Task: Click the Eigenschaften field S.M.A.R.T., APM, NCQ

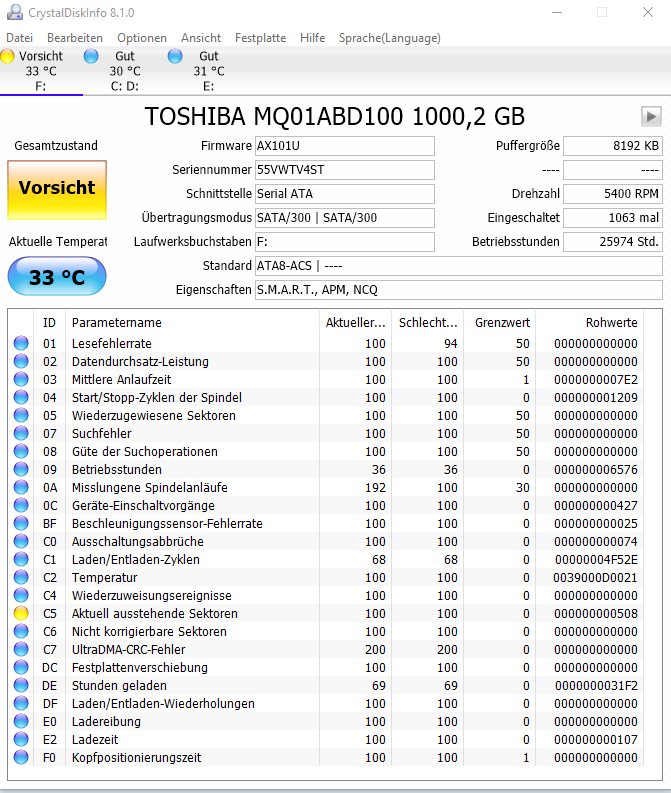Action: (x=459, y=290)
